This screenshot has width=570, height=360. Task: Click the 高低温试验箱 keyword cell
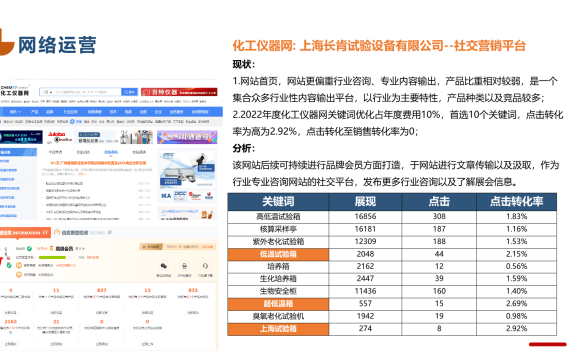click(x=278, y=217)
